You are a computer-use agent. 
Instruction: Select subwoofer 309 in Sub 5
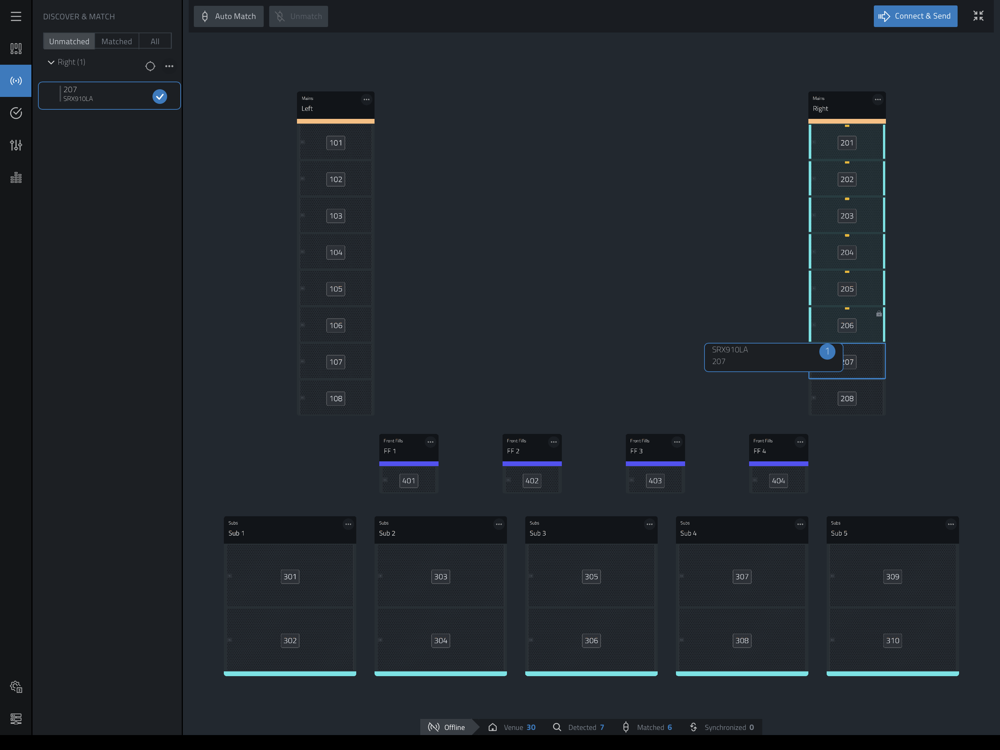pos(892,577)
